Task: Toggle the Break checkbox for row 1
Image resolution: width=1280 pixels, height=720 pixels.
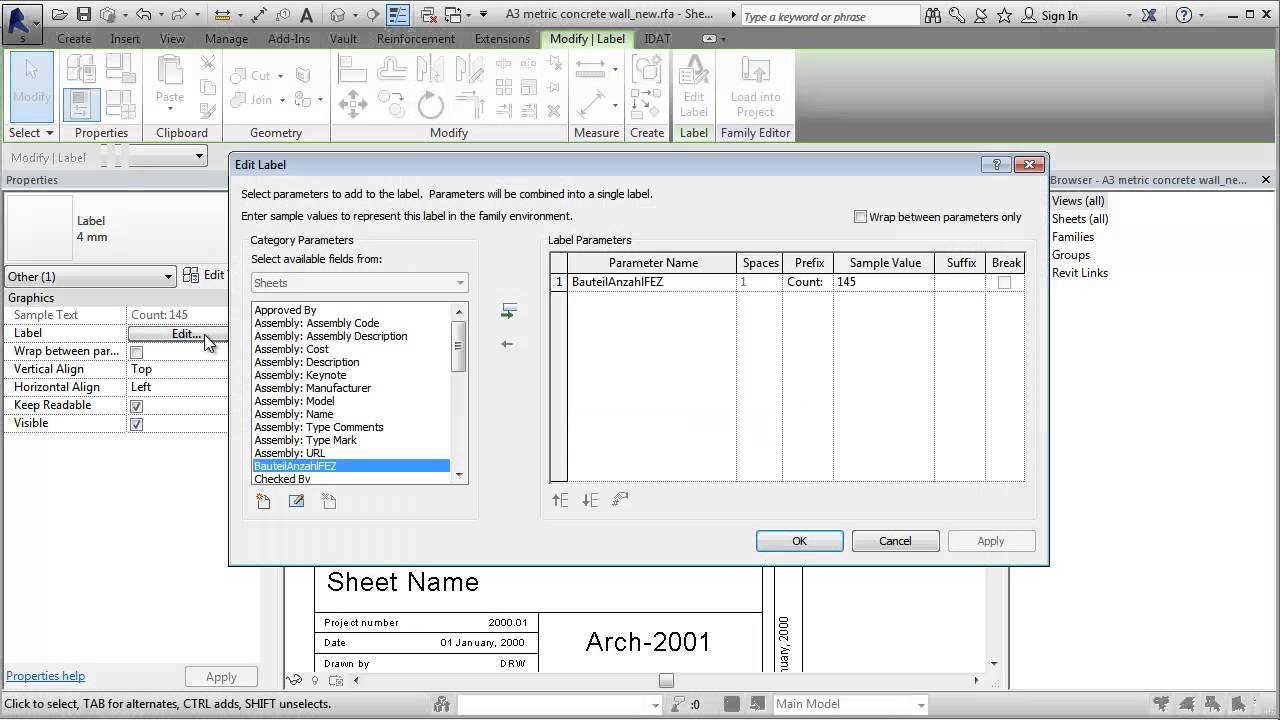Action: (1004, 283)
